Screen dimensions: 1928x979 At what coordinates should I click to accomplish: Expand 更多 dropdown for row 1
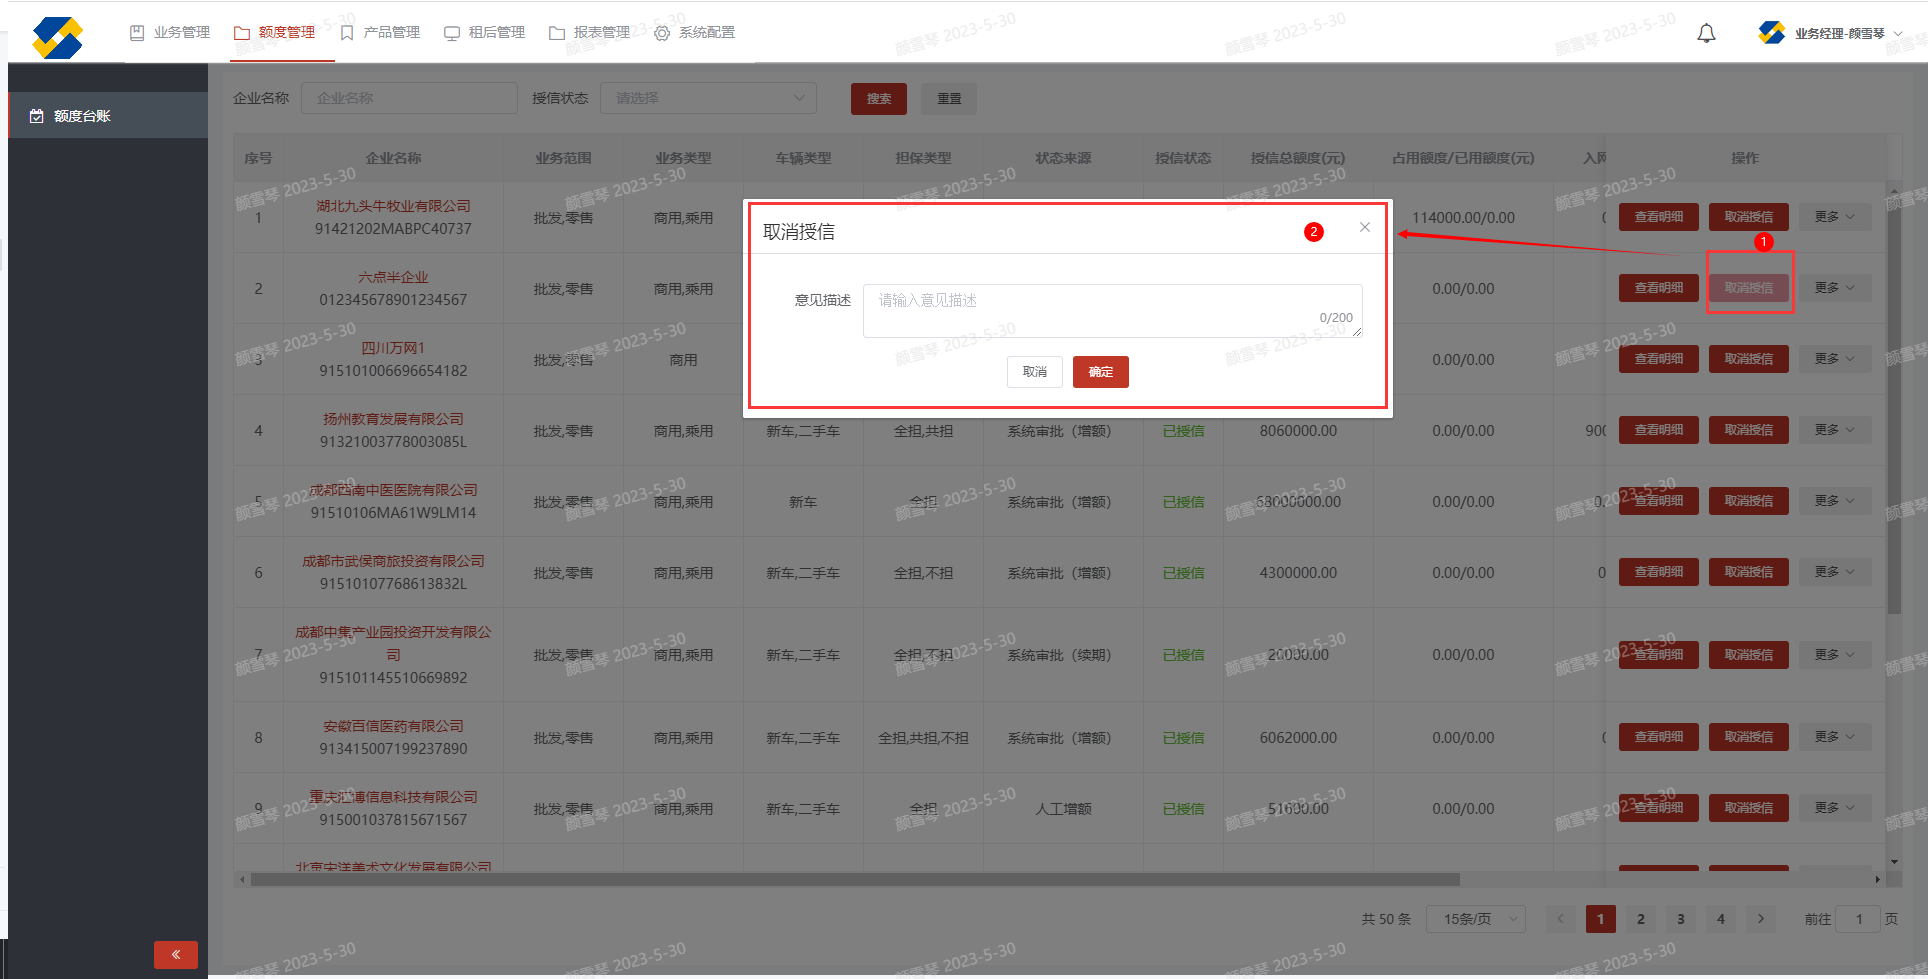1834,217
